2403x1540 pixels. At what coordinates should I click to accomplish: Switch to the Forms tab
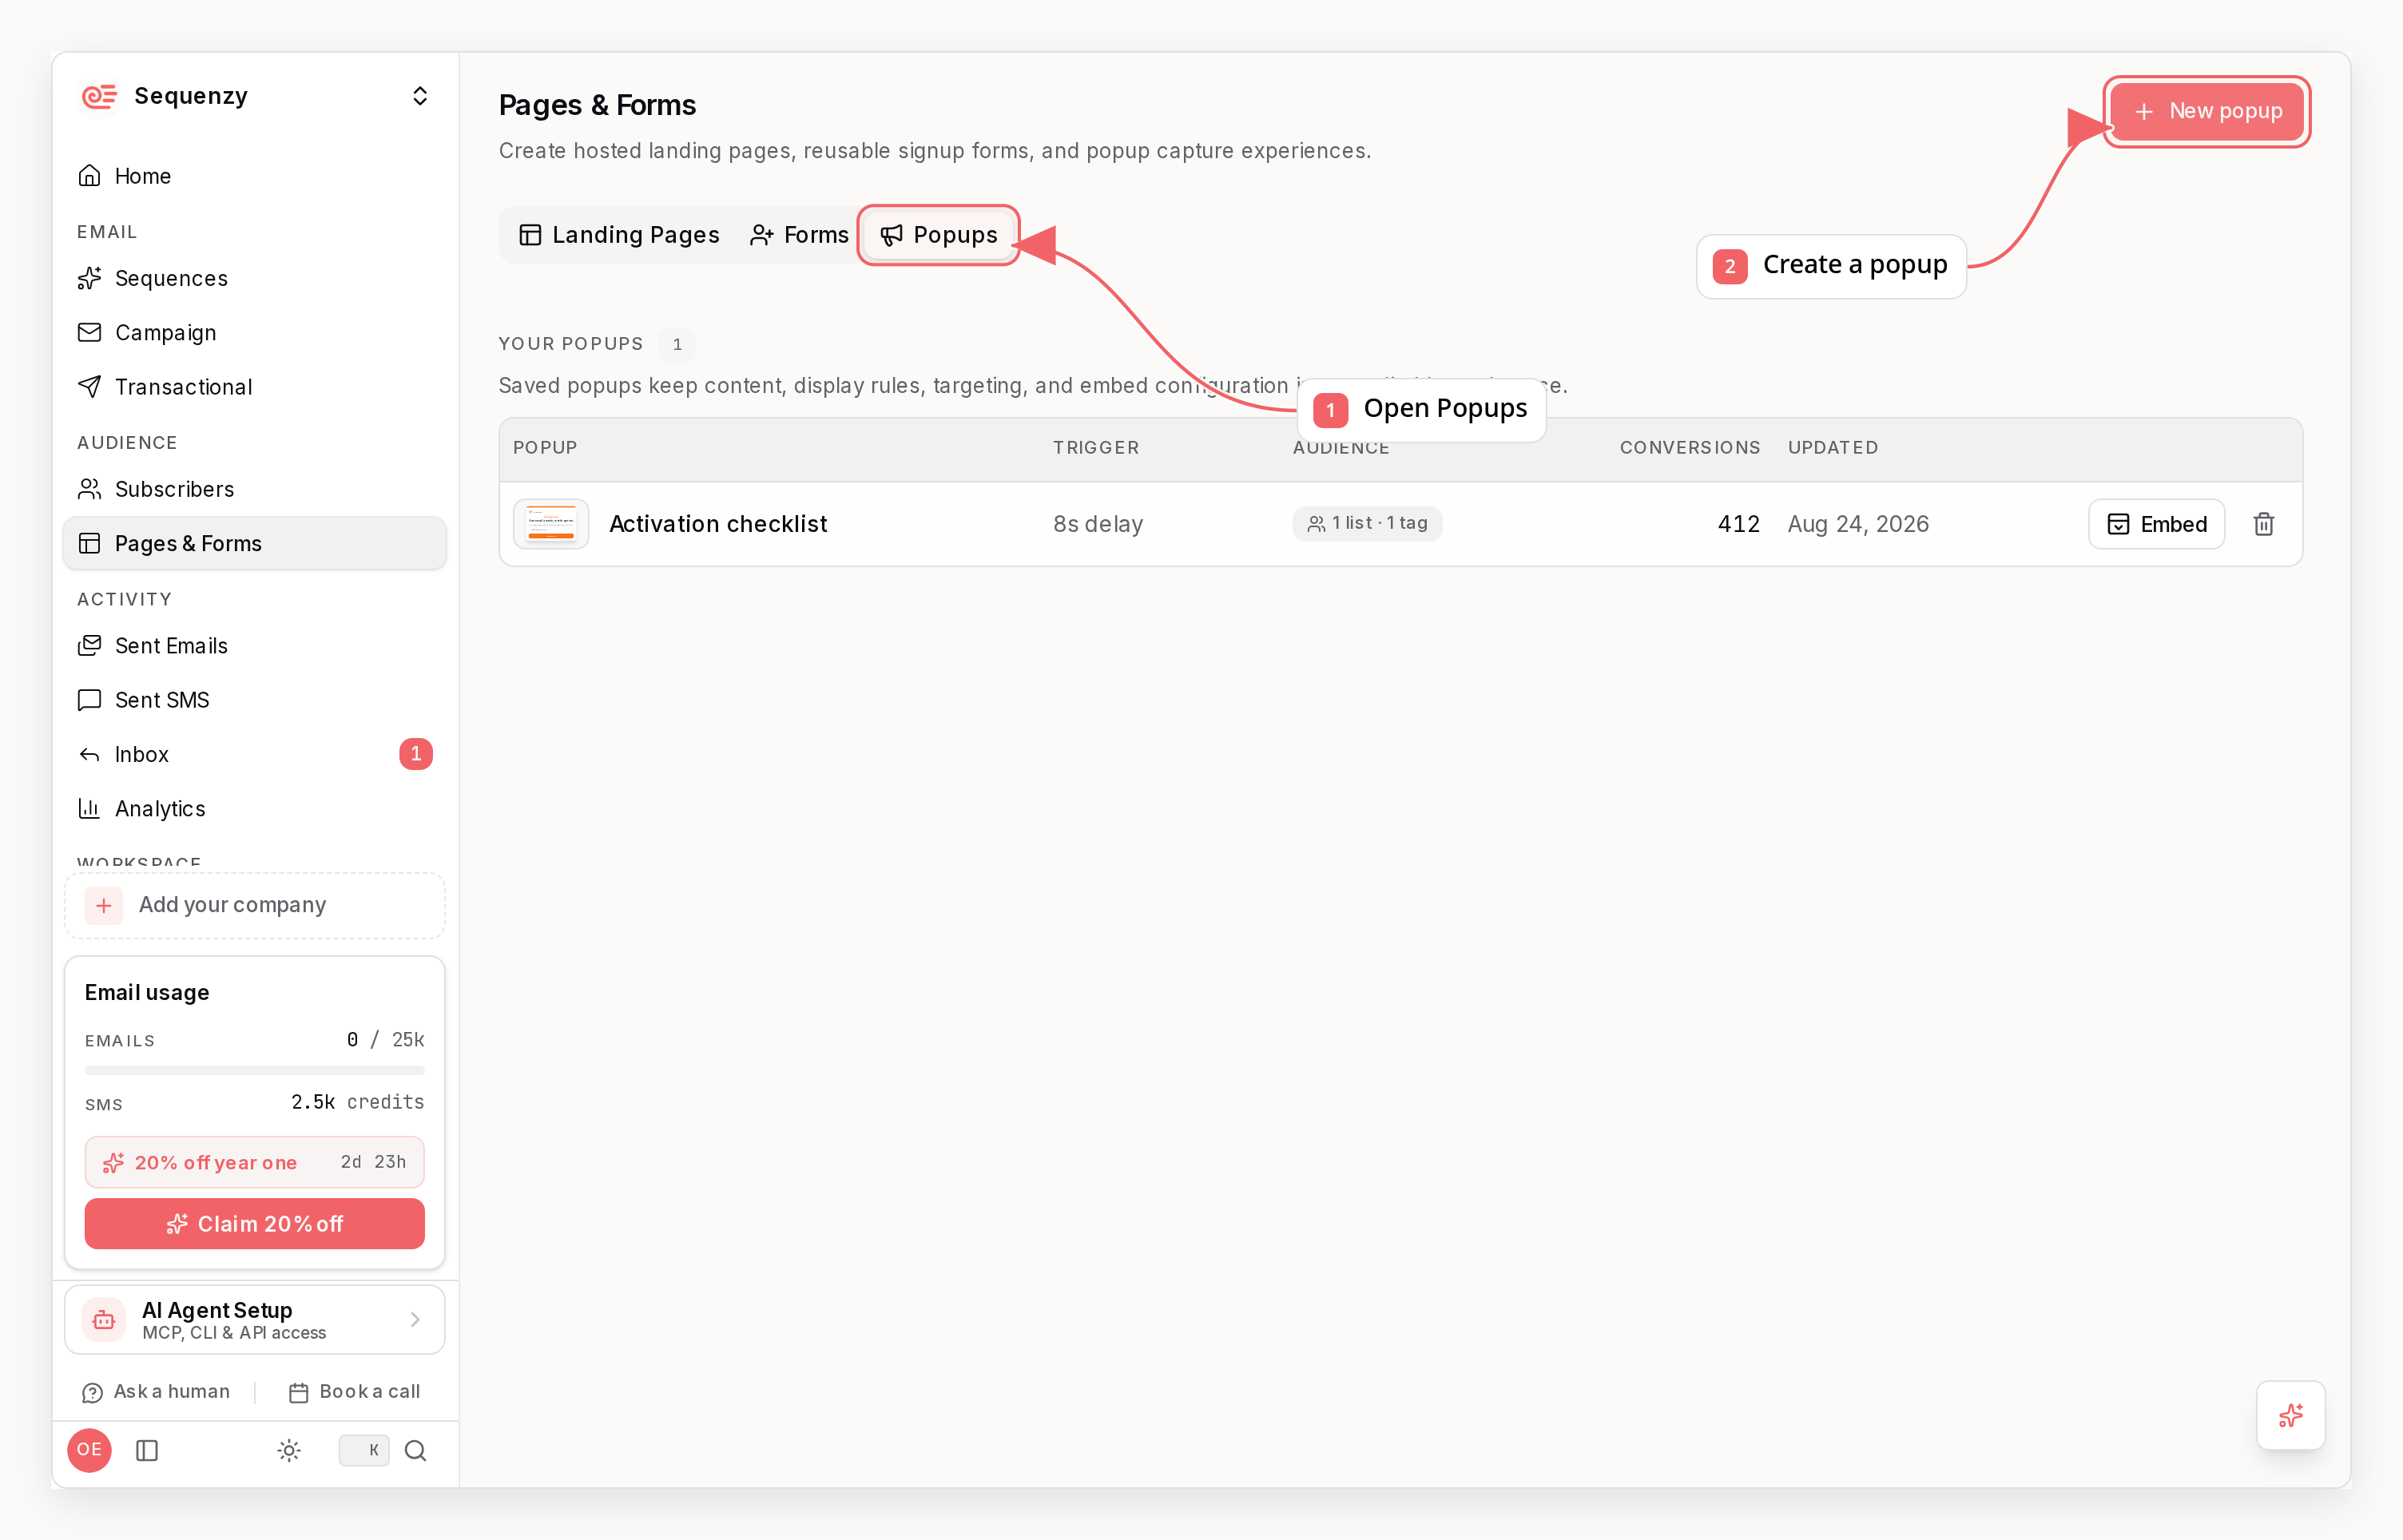click(799, 235)
